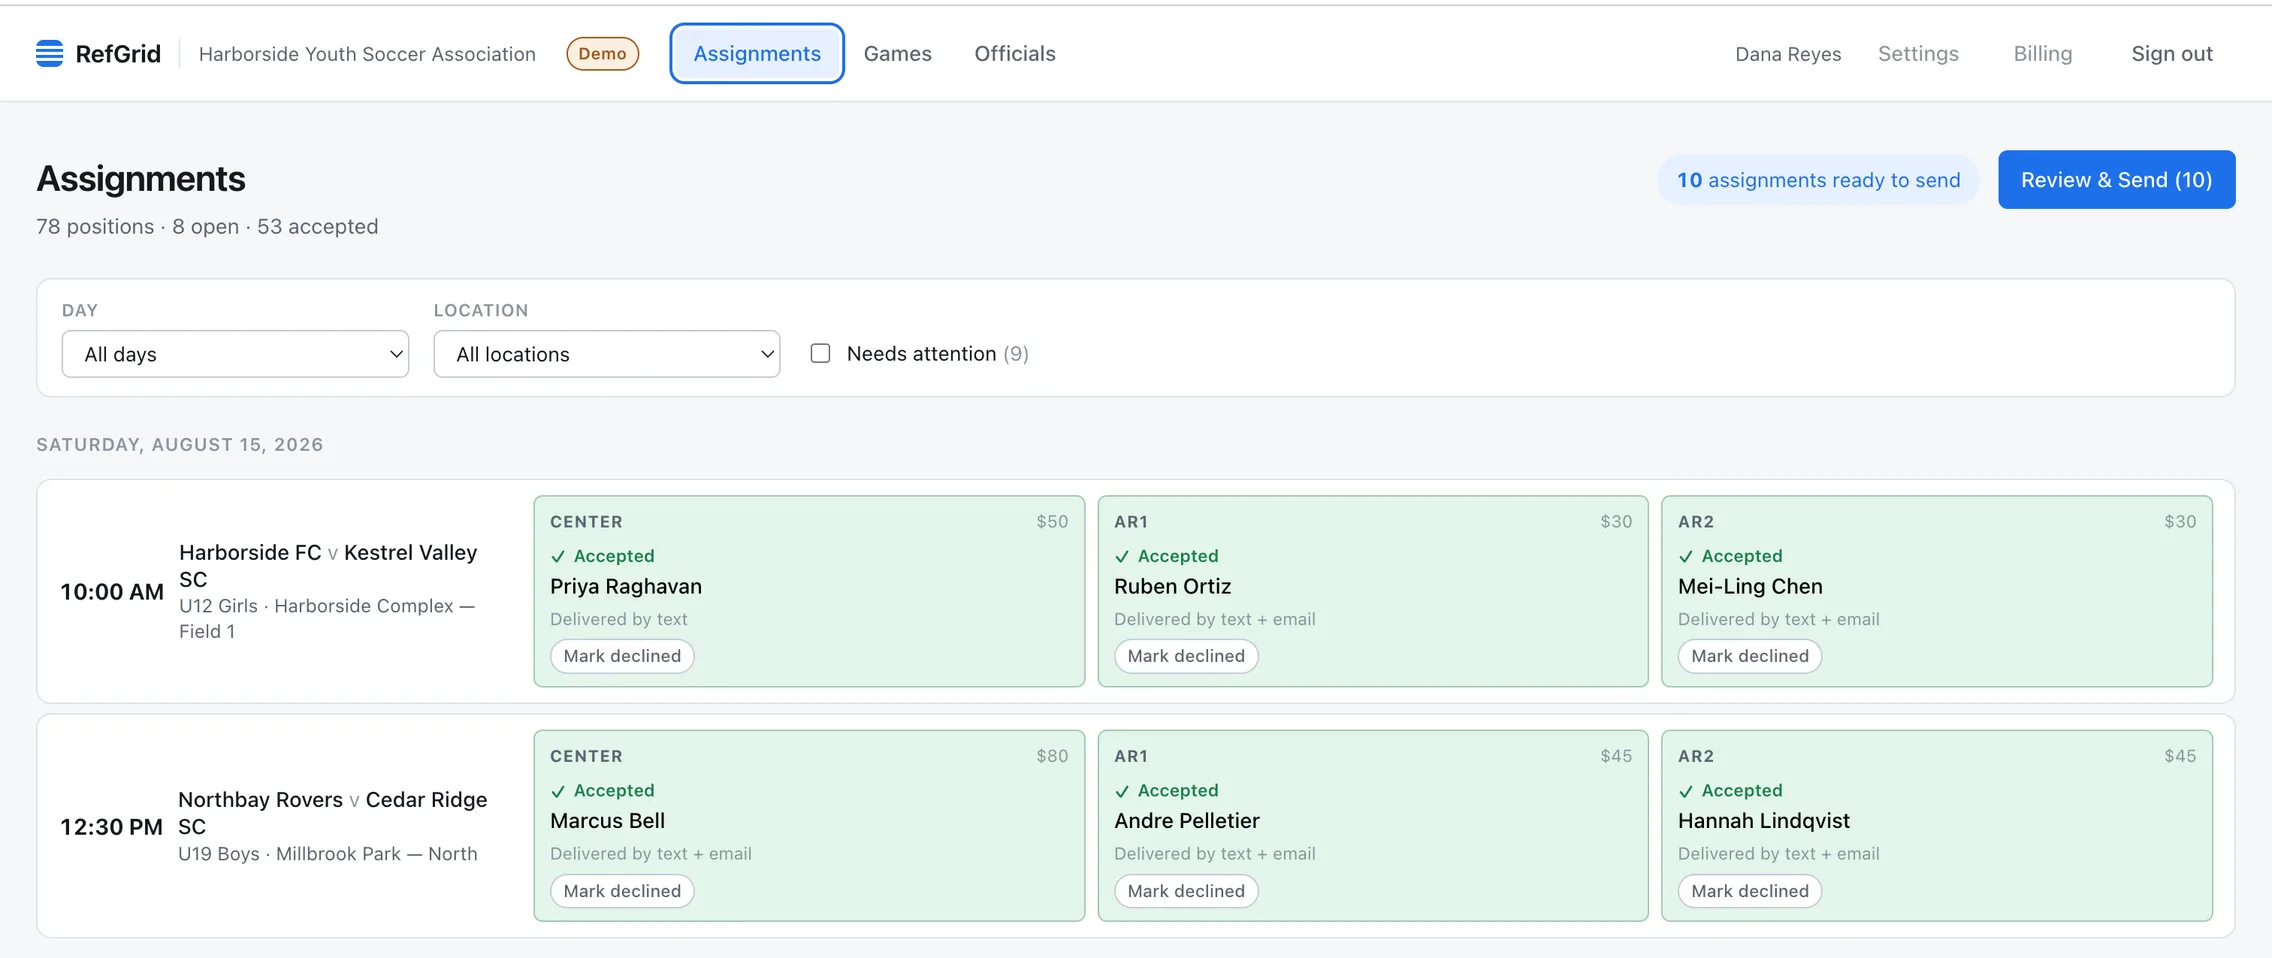
Task: Click the Review & Send (10) button
Action: pos(2116,180)
